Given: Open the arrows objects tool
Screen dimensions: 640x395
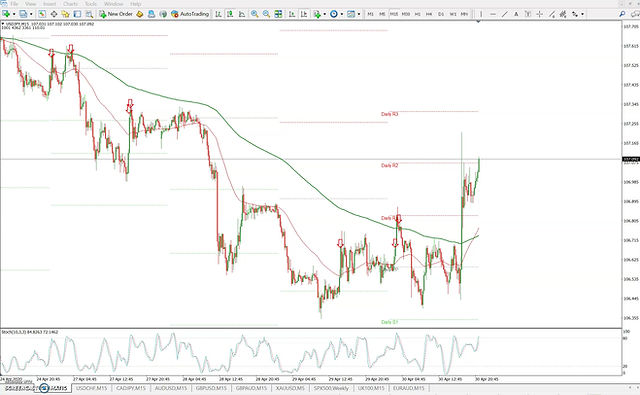Looking at the screenshot, I should [575, 14].
